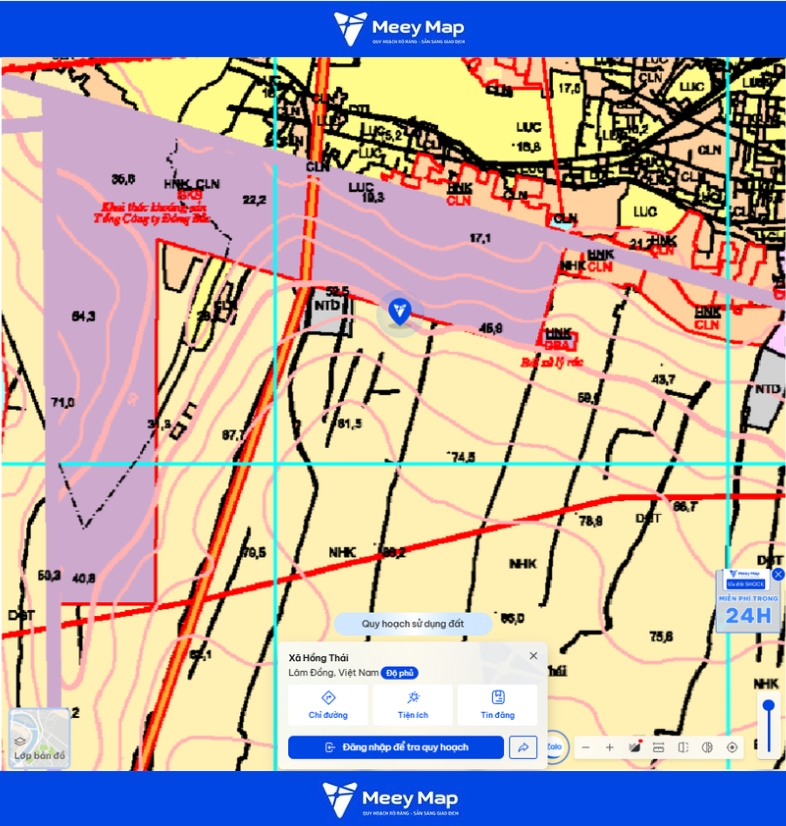The width and height of the screenshot is (786, 826).
Task: Open the globe map style icon
Action: pyautogui.click(x=708, y=748)
